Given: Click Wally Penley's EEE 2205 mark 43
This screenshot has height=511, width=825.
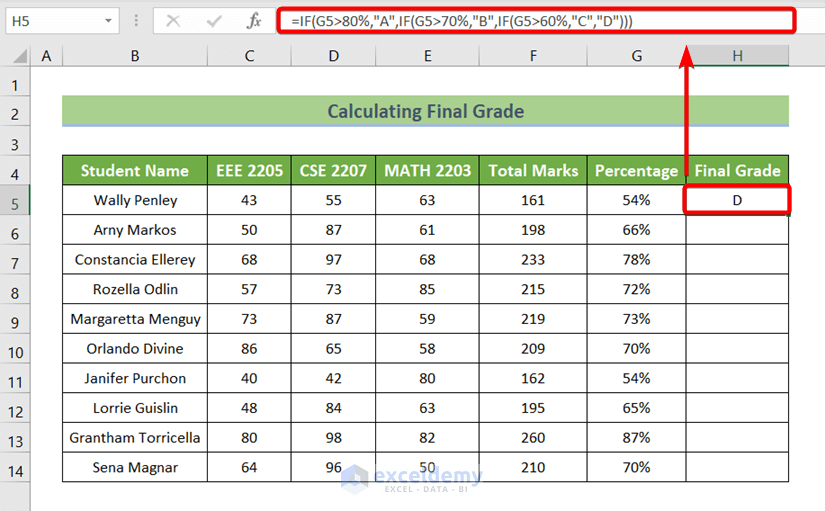Looking at the screenshot, I should 249,200.
